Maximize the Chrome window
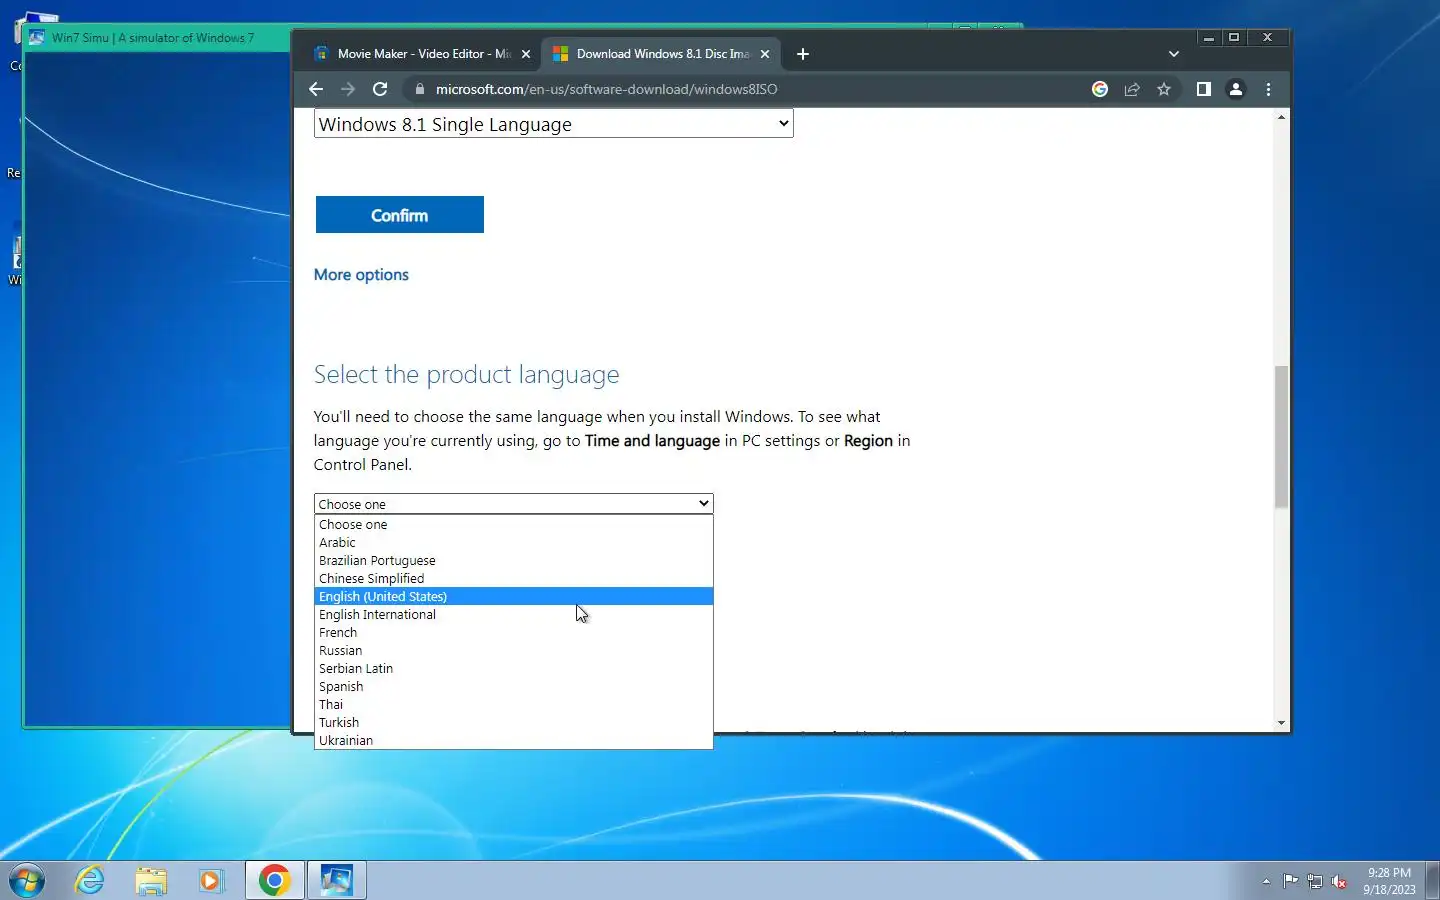Image resolution: width=1440 pixels, height=900 pixels. pyautogui.click(x=1234, y=37)
